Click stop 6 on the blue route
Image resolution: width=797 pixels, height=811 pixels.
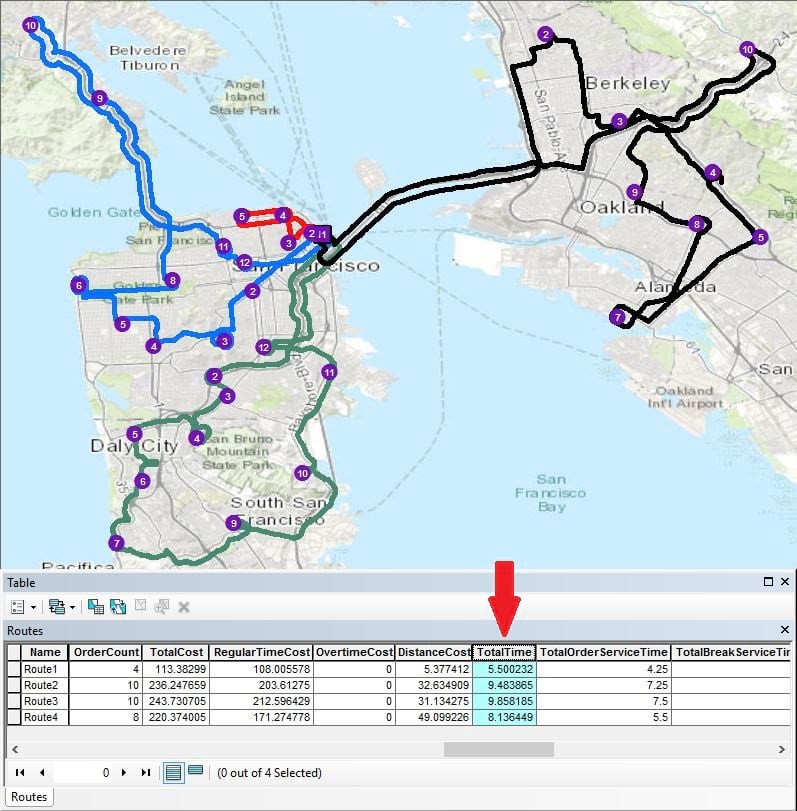pos(79,285)
